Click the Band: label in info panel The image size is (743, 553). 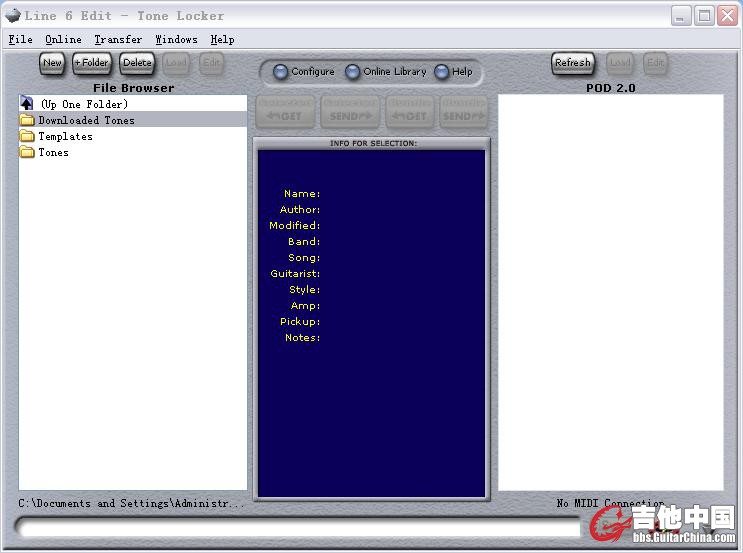tap(304, 242)
